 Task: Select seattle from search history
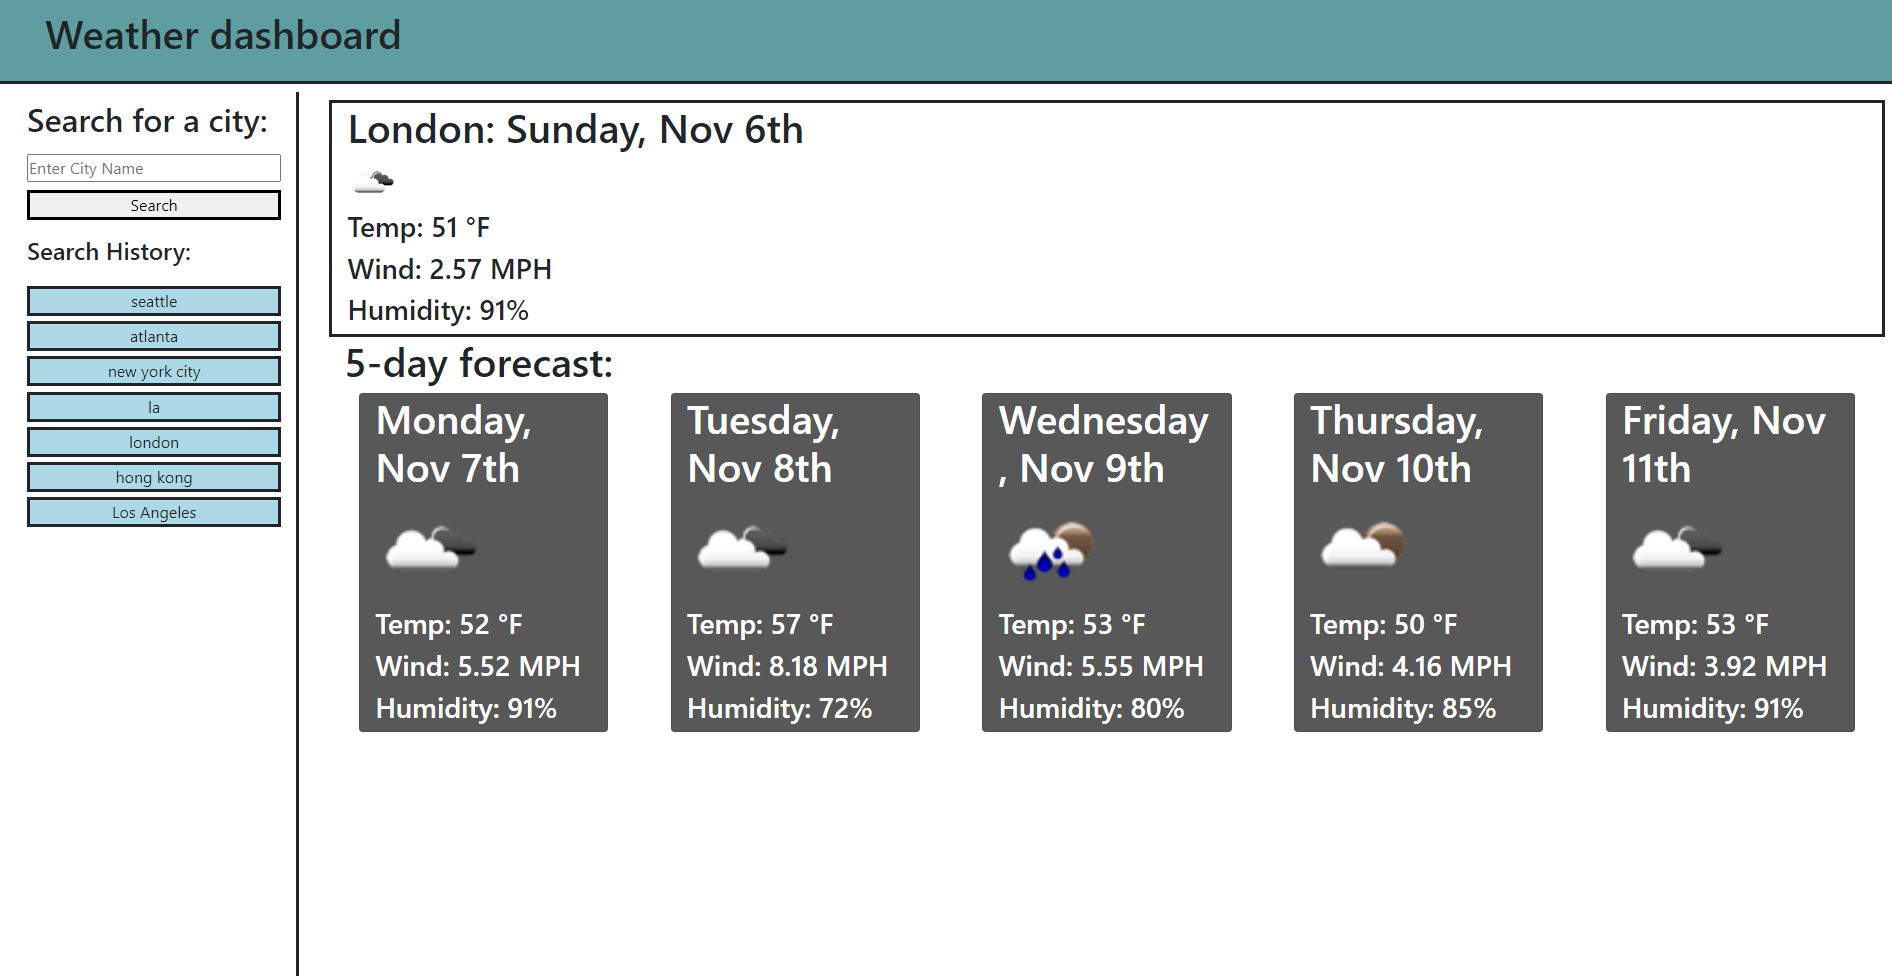(x=154, y=301)
